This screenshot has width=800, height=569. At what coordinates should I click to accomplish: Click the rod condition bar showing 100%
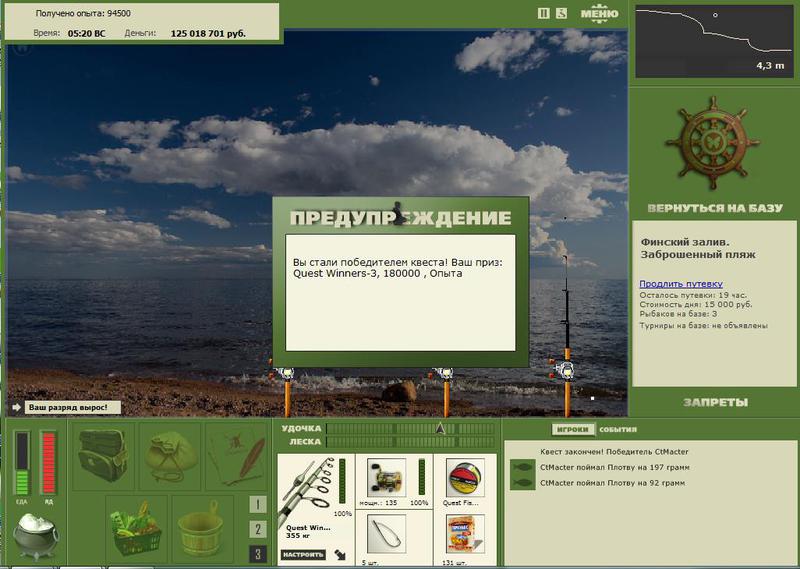click(342, 481)
